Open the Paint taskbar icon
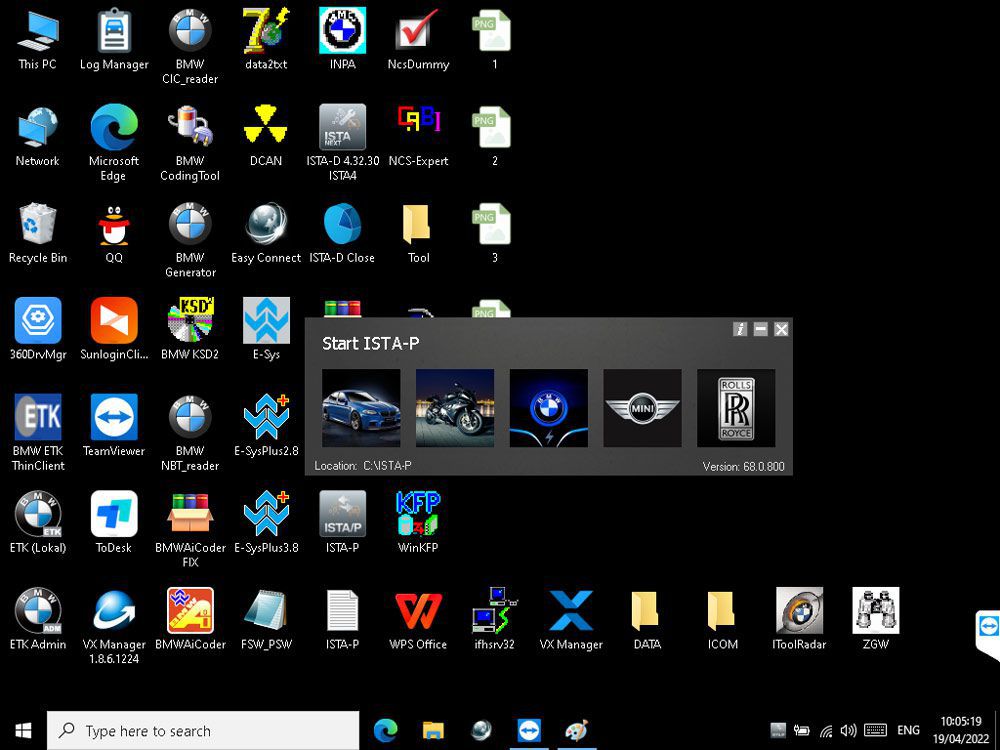This screenshot has height=750, width=1000. pyautogui.click(x=577, y=730)
